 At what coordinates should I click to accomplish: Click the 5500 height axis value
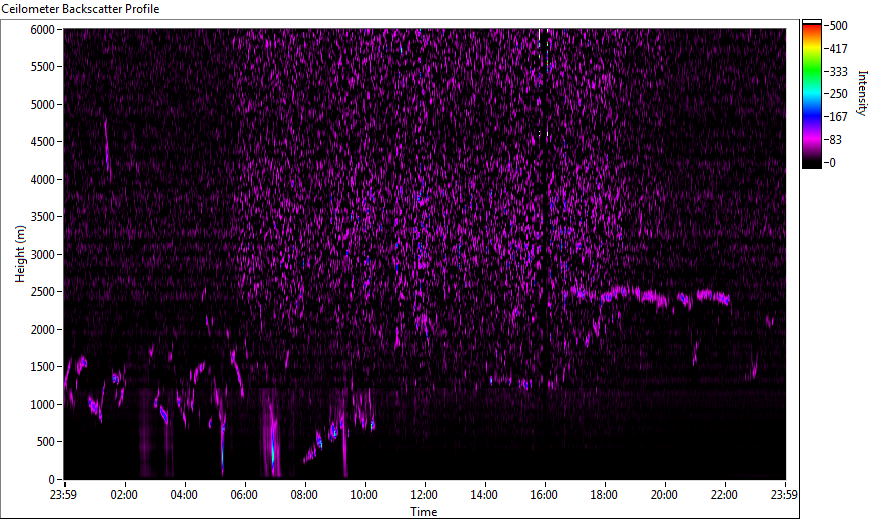[43, 67]
